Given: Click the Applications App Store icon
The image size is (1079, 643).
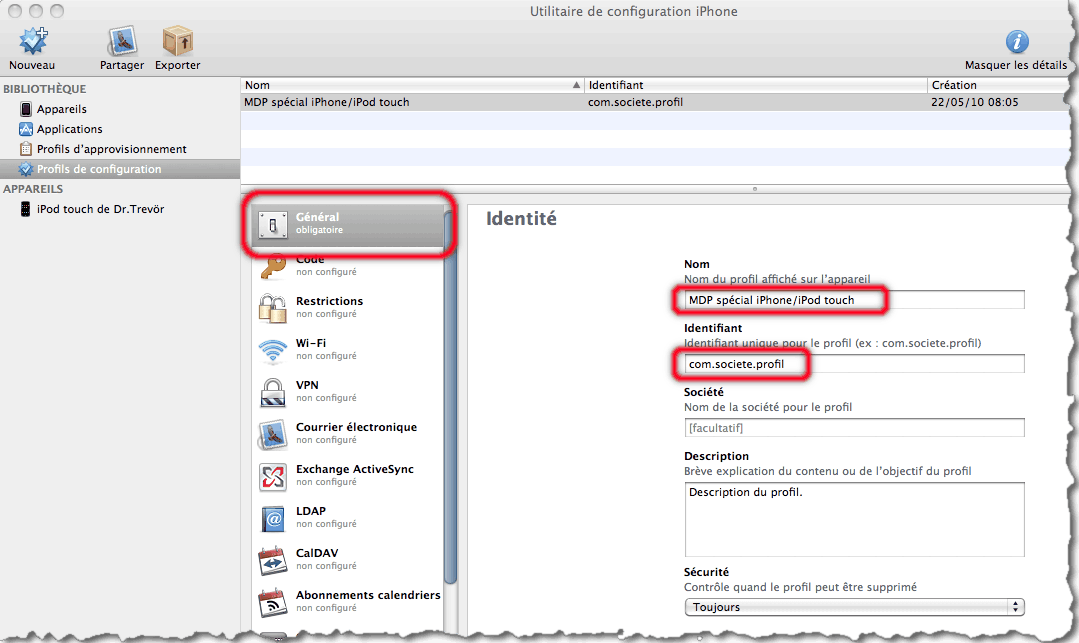Looking at the screenshot, I should pos(25,129).
